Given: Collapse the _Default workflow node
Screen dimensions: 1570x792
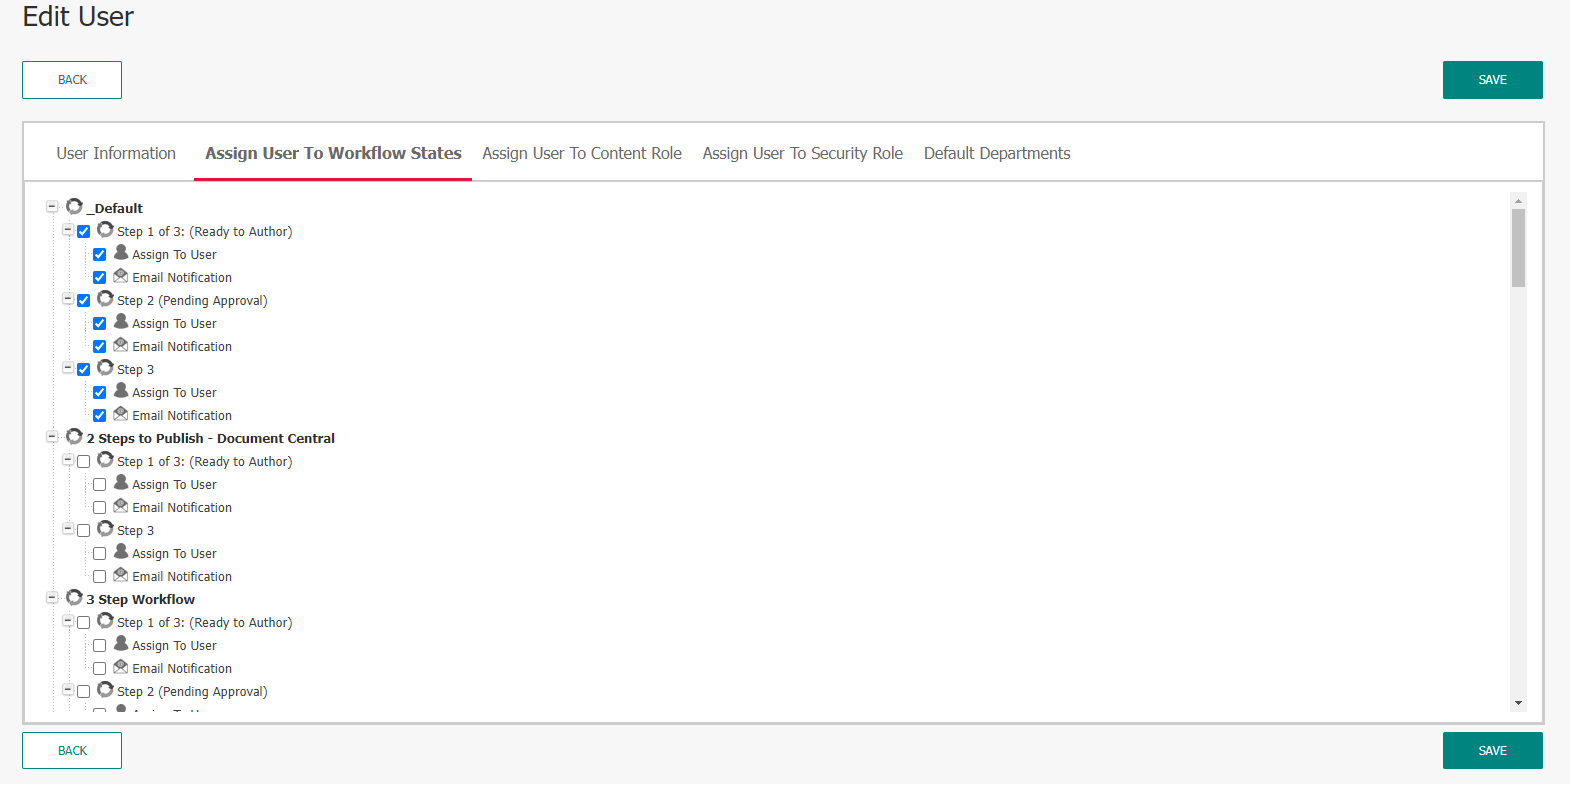Looking at the screenshot, I should pos(52,207).
